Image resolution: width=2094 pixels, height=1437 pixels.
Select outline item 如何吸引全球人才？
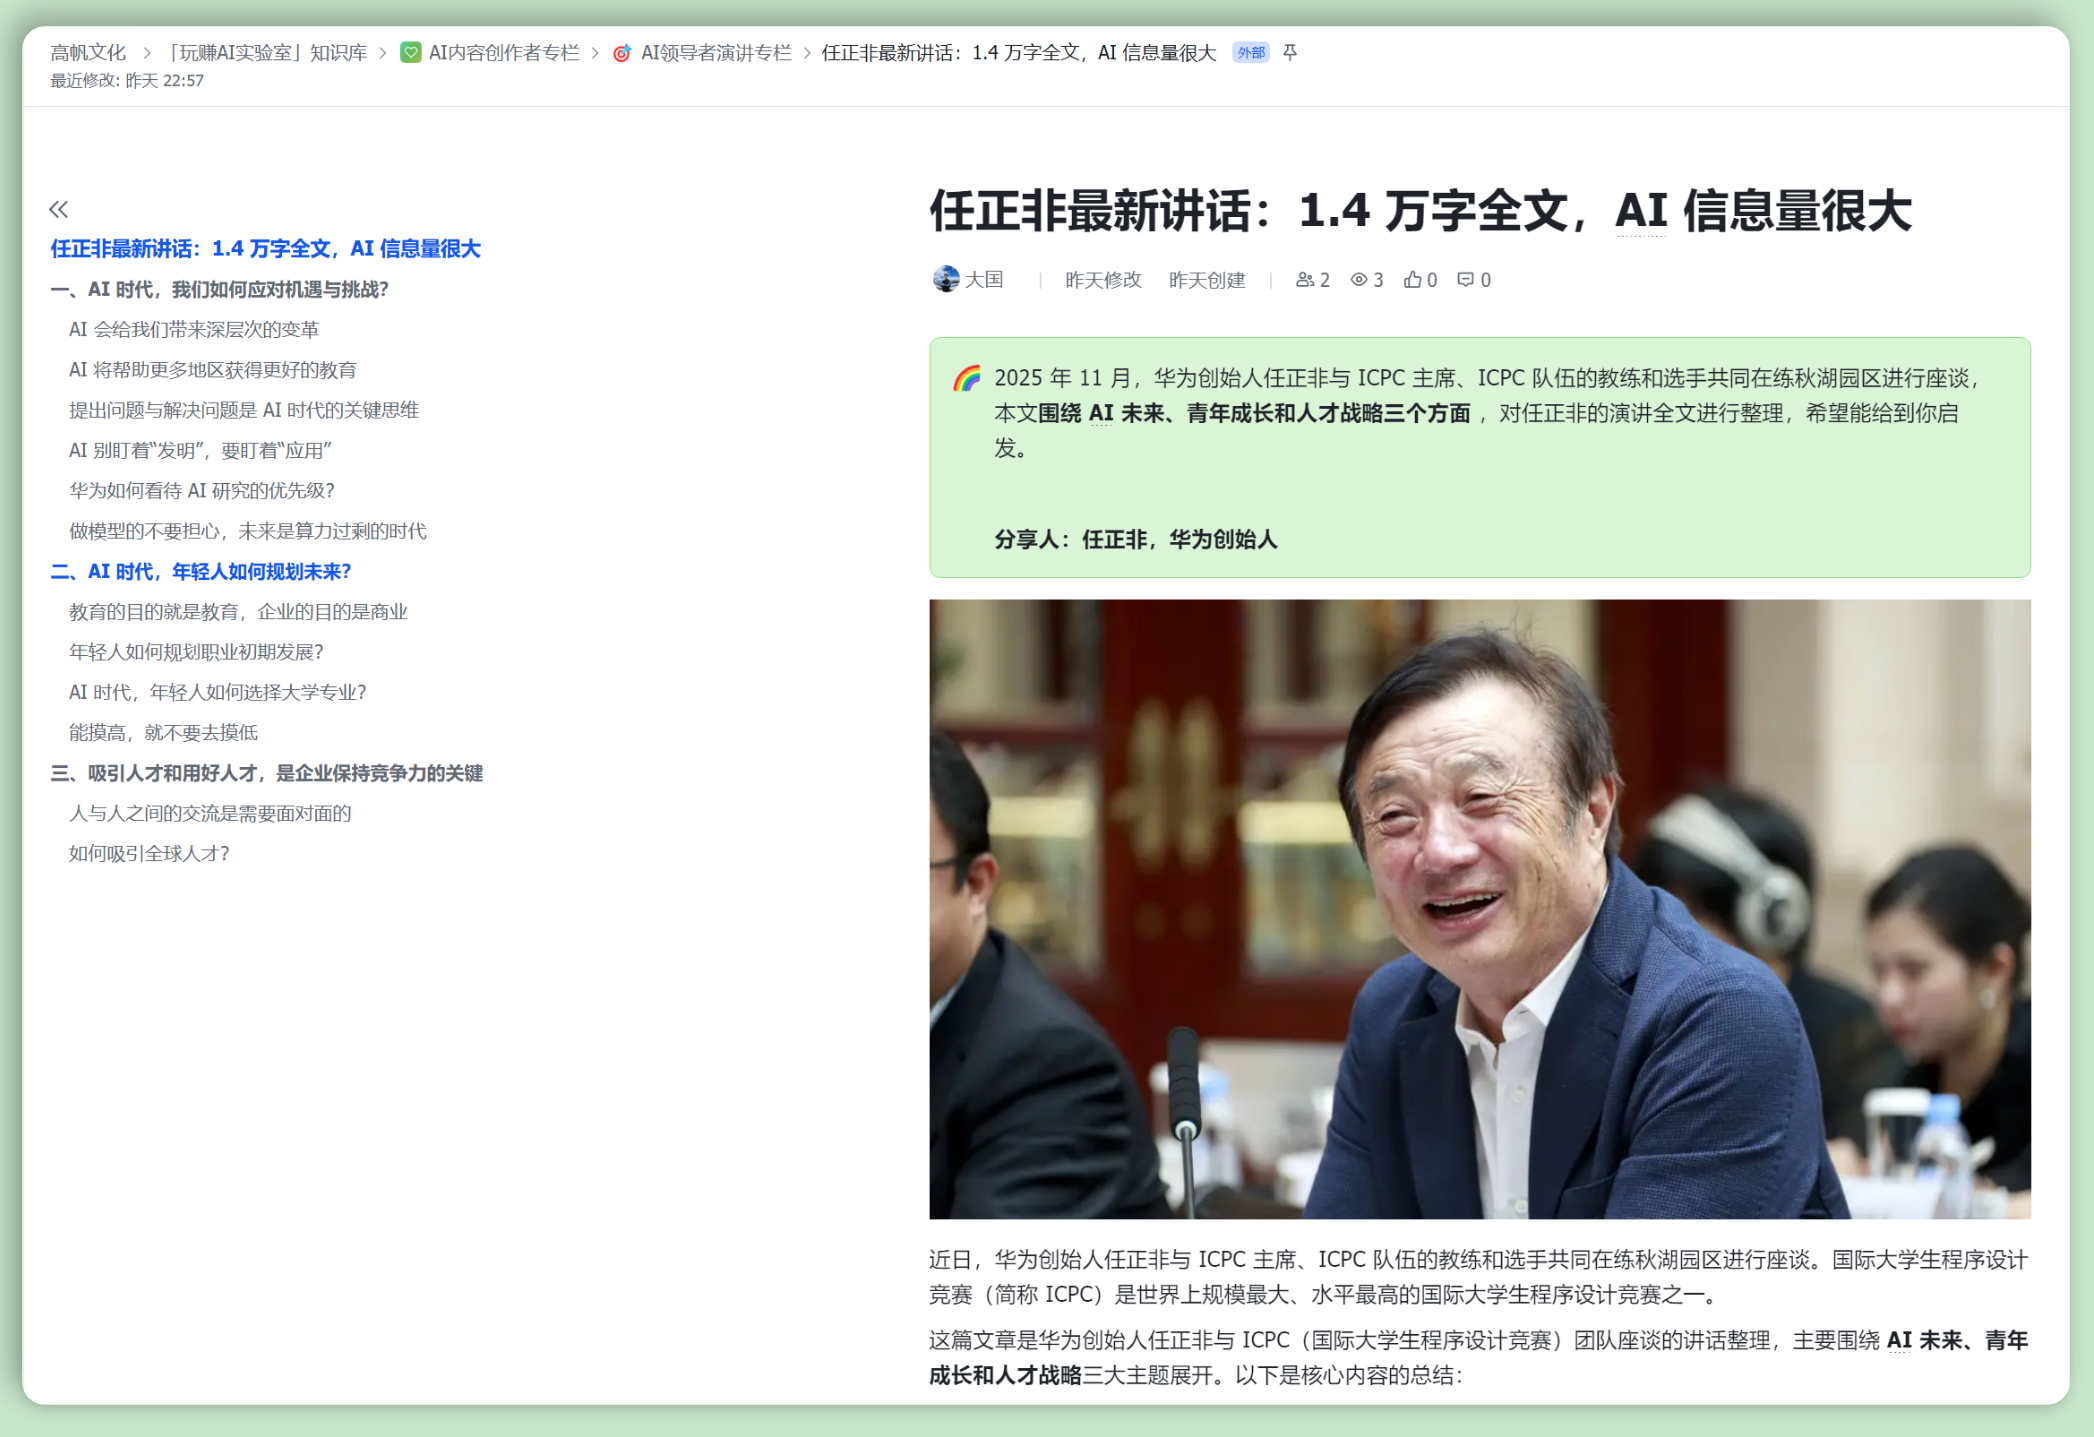pos(150,854)
